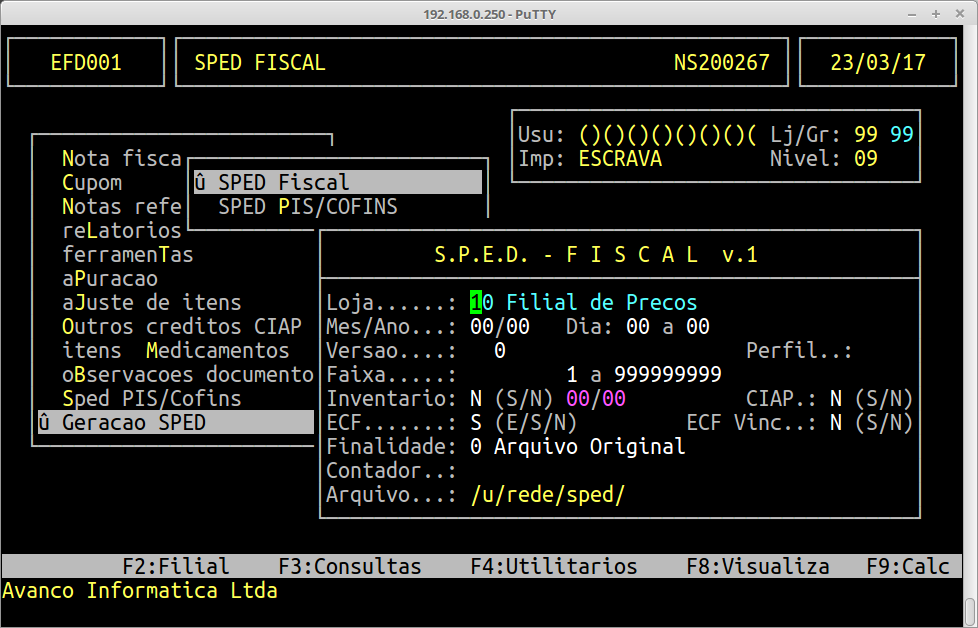Click F3:Consultas in the function bar
This screenshot has width=978, height=628.
(x=350, y=567)
